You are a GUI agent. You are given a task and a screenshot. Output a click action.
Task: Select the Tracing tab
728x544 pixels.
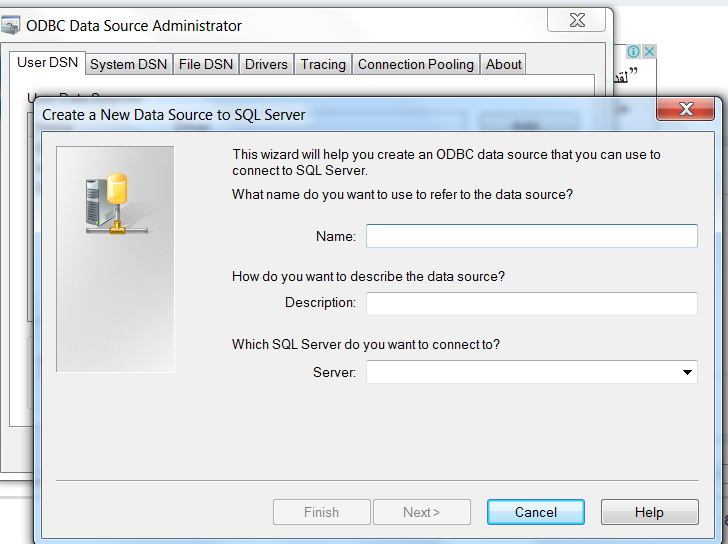tap(323, 64)
